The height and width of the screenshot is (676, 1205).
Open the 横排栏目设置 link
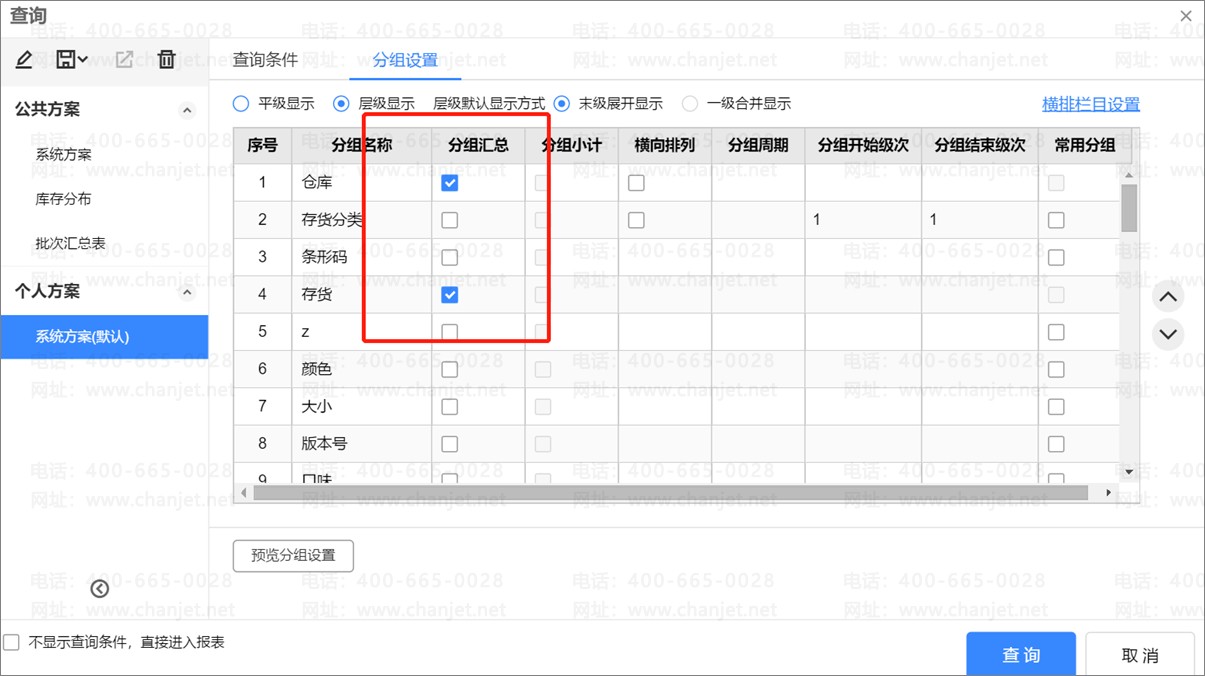click(1091, 104)
